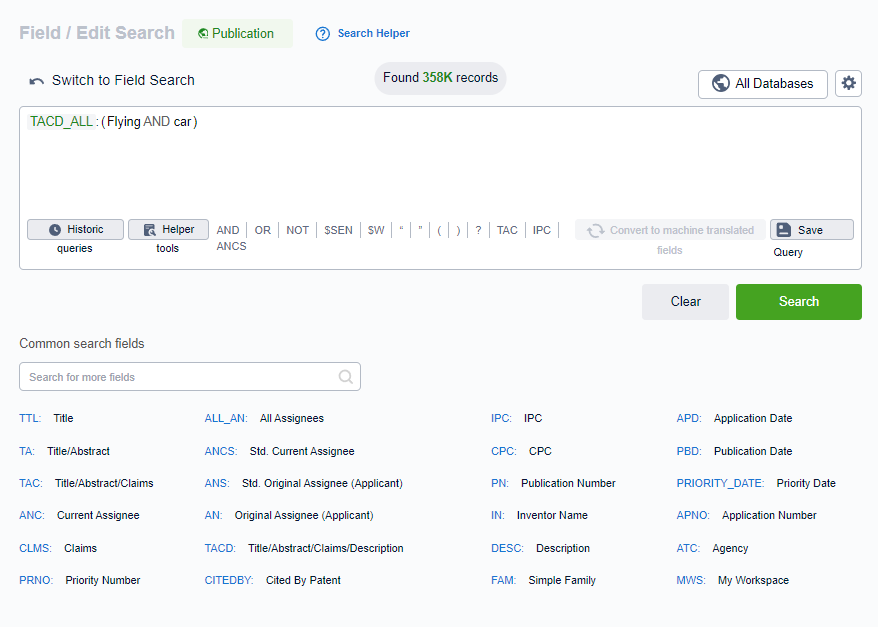This screenshot has width=878, height=627.
Task: Insert the $SEN proximity operator
Action: (x=338, y=230)
